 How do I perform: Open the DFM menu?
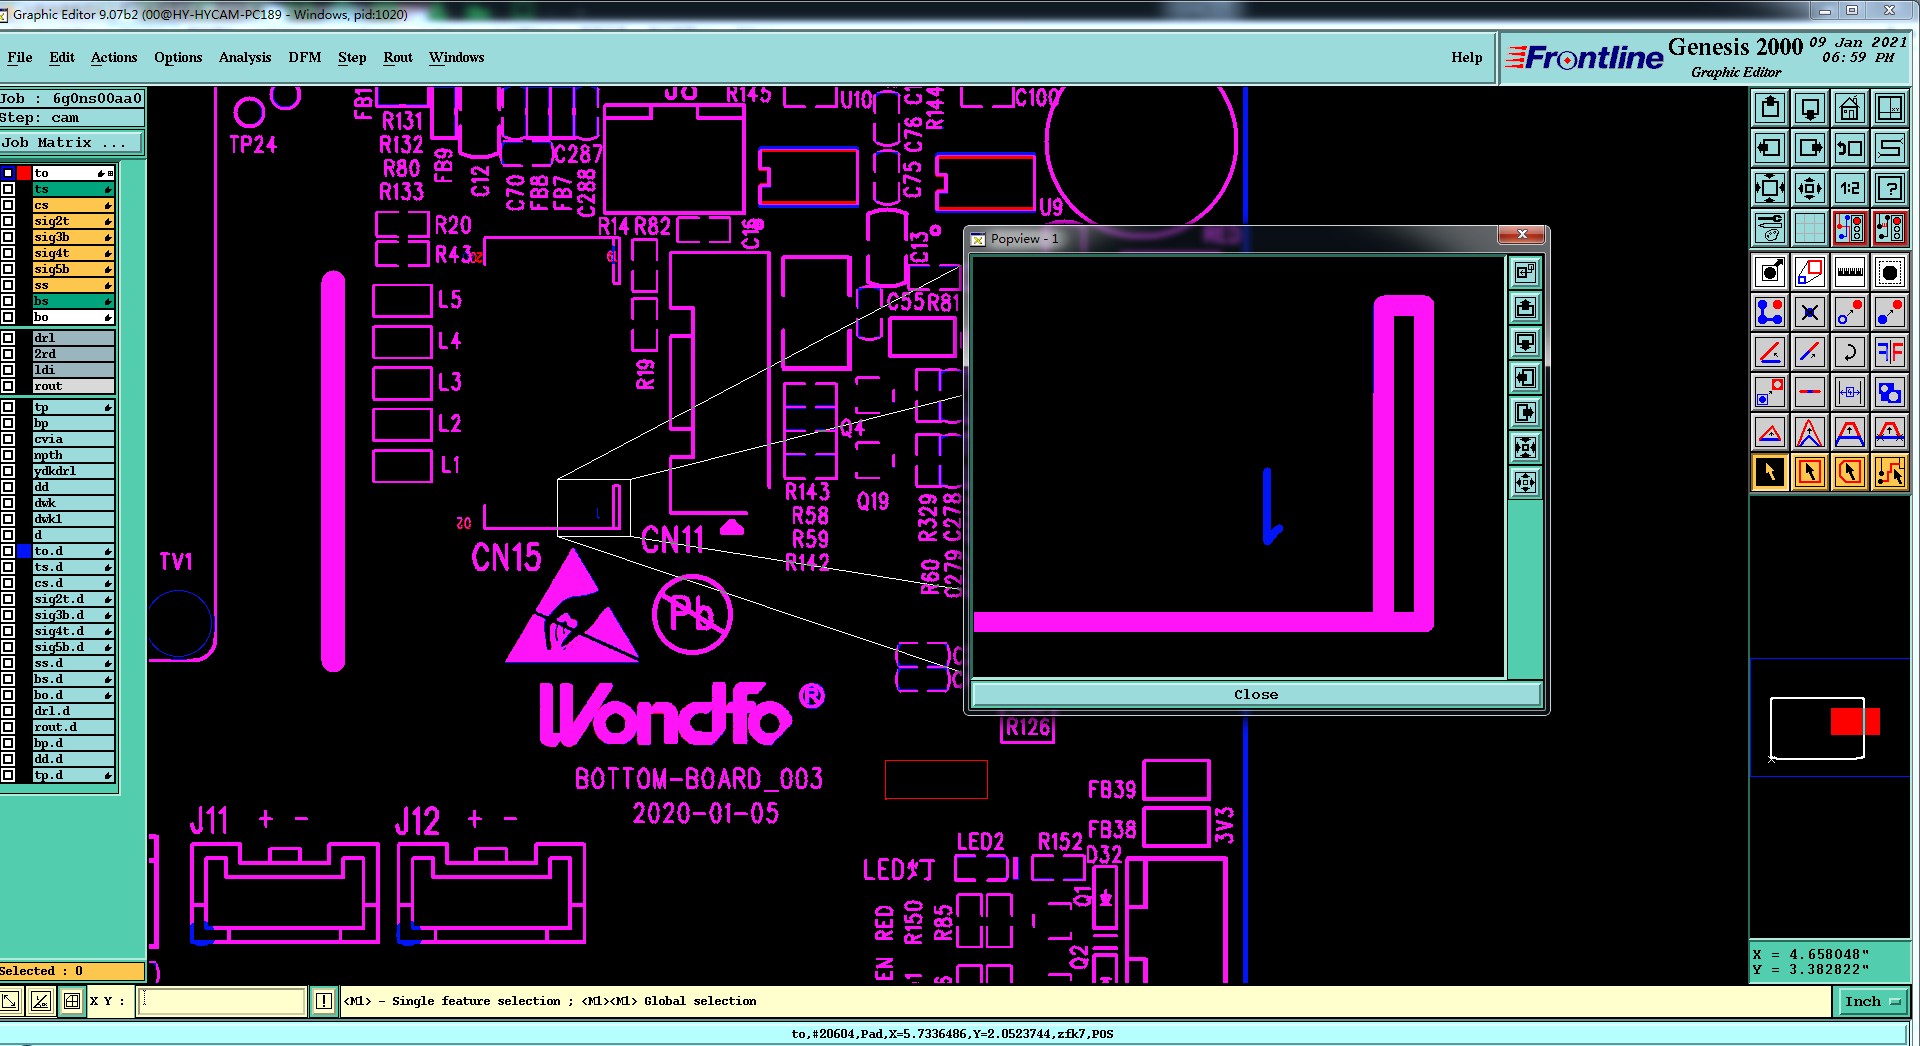pyautogui.click(x=305, y=57)
